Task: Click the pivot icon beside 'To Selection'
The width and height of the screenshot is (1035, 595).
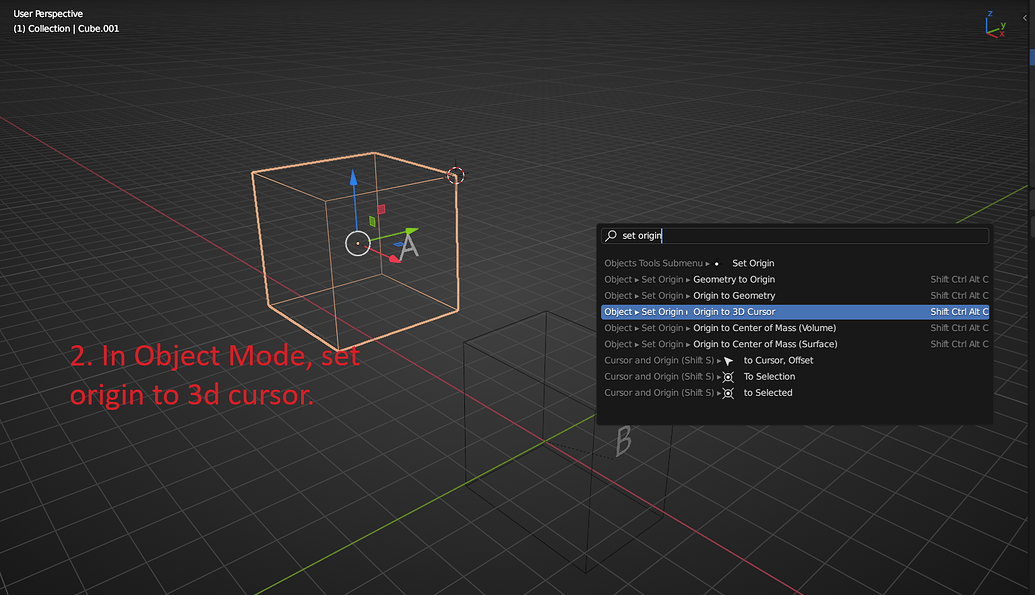Action: coord(728,377)
